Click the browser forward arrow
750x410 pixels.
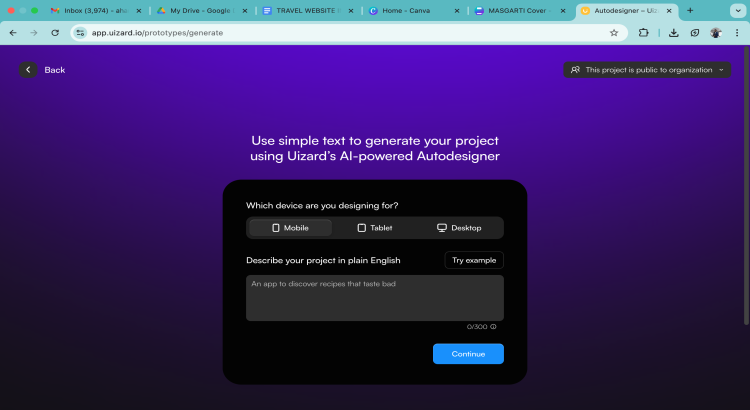click(33, 33)
